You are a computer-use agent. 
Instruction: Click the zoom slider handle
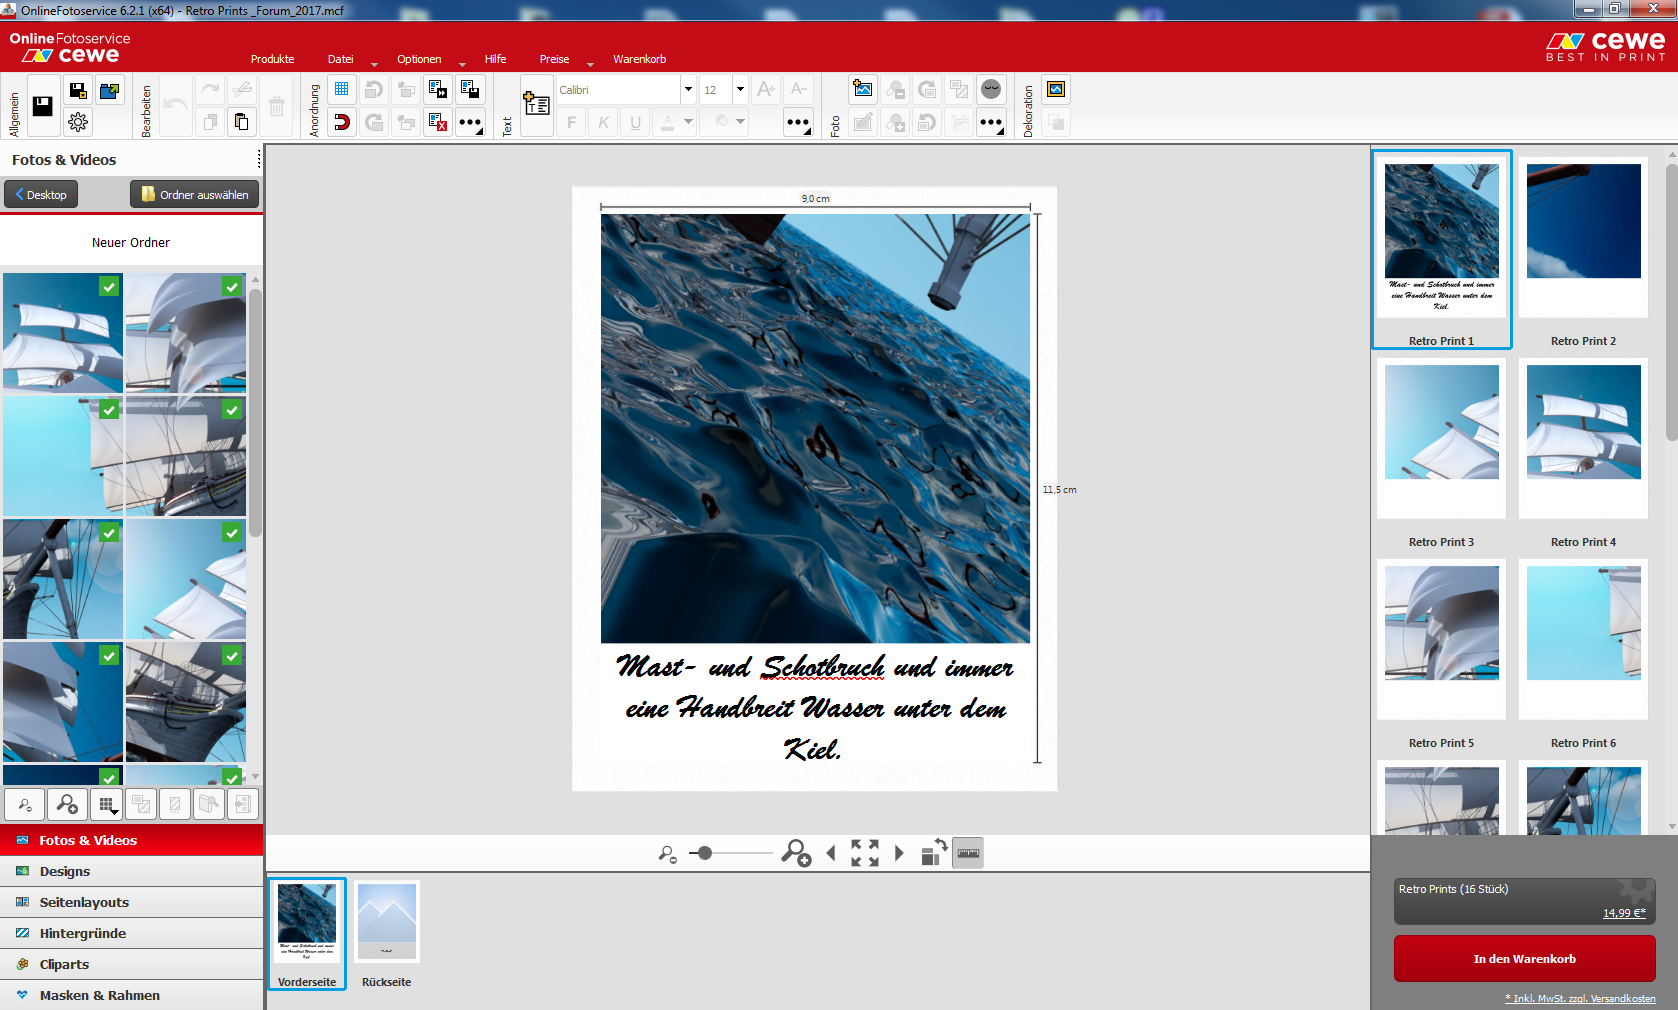(705, 853)
